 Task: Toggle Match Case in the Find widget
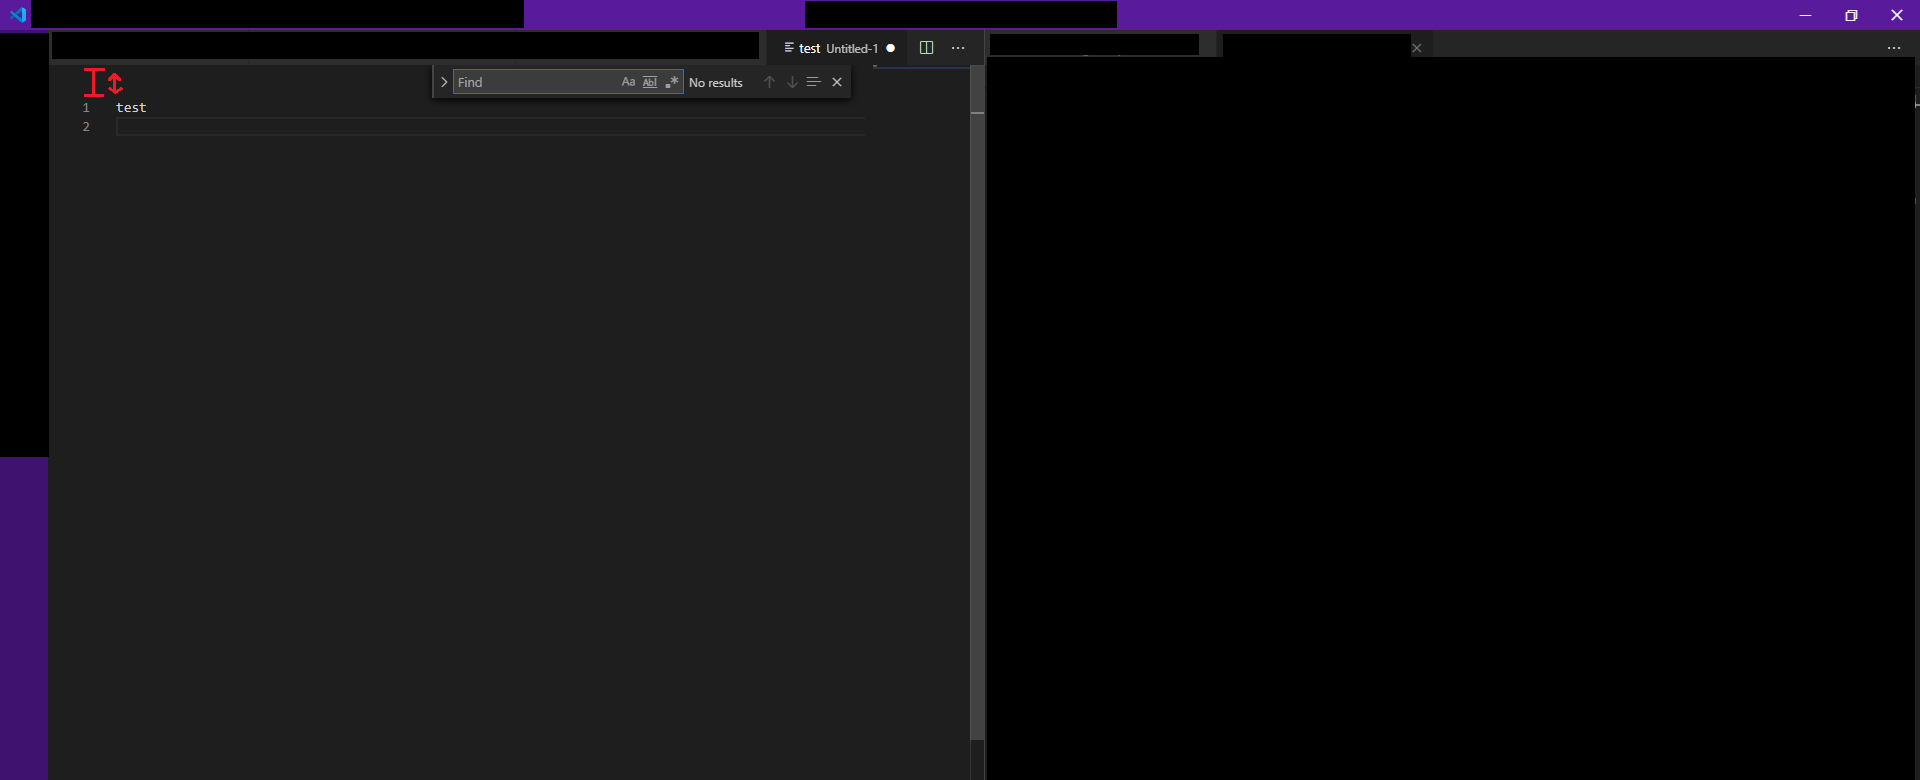(628, 82)
